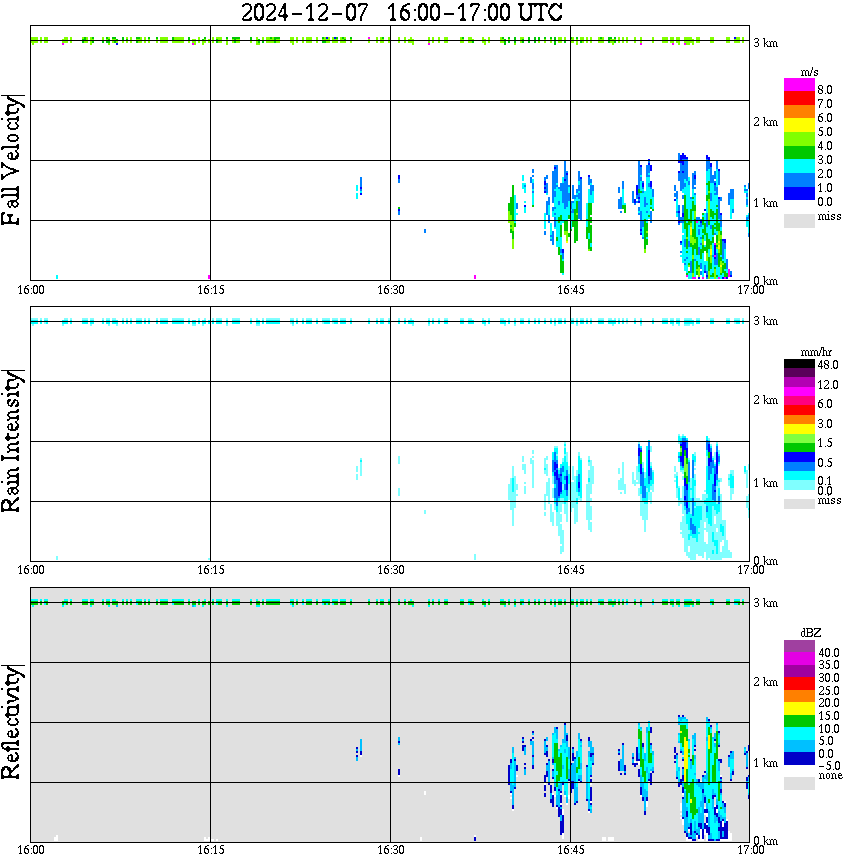Click the date and time title at top
This screenshot has width=850, height=868.
pos(402,13)
